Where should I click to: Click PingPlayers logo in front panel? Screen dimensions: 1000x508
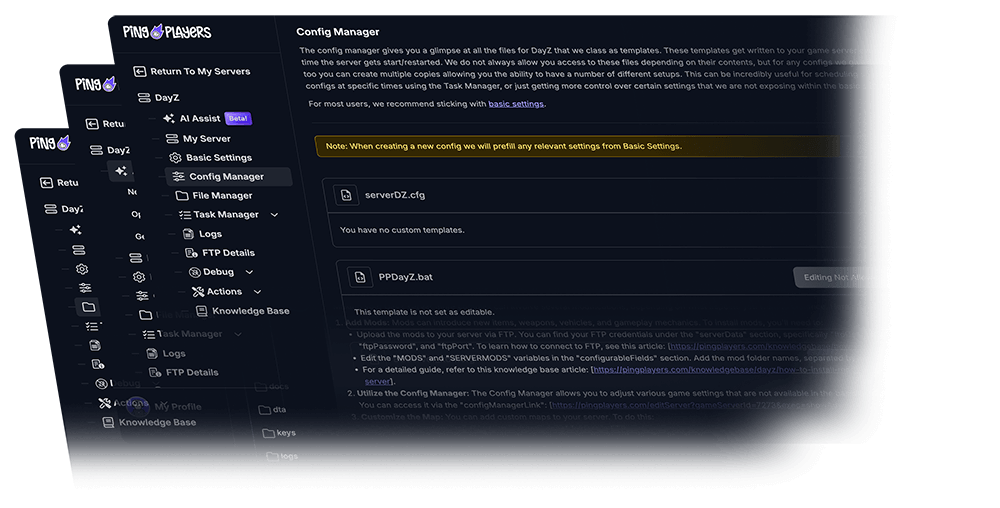(x=166, y=32)
